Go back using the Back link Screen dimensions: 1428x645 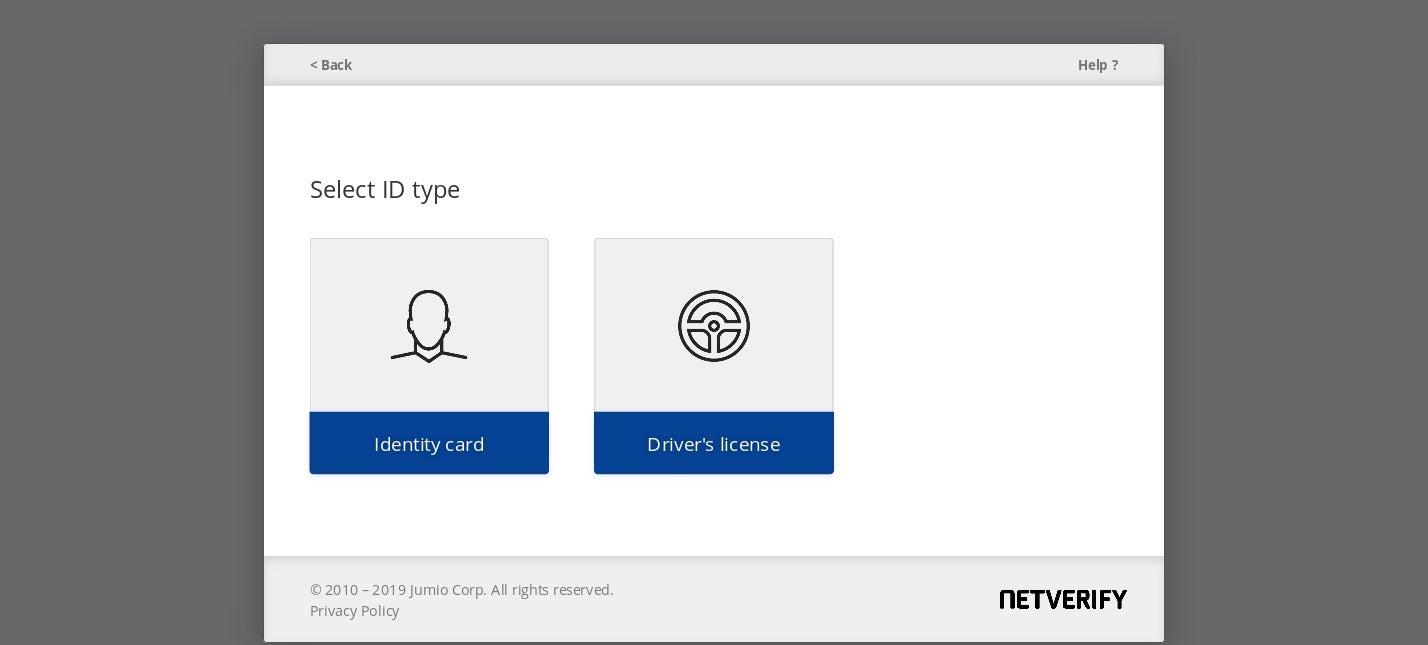(x=336, y=65)
